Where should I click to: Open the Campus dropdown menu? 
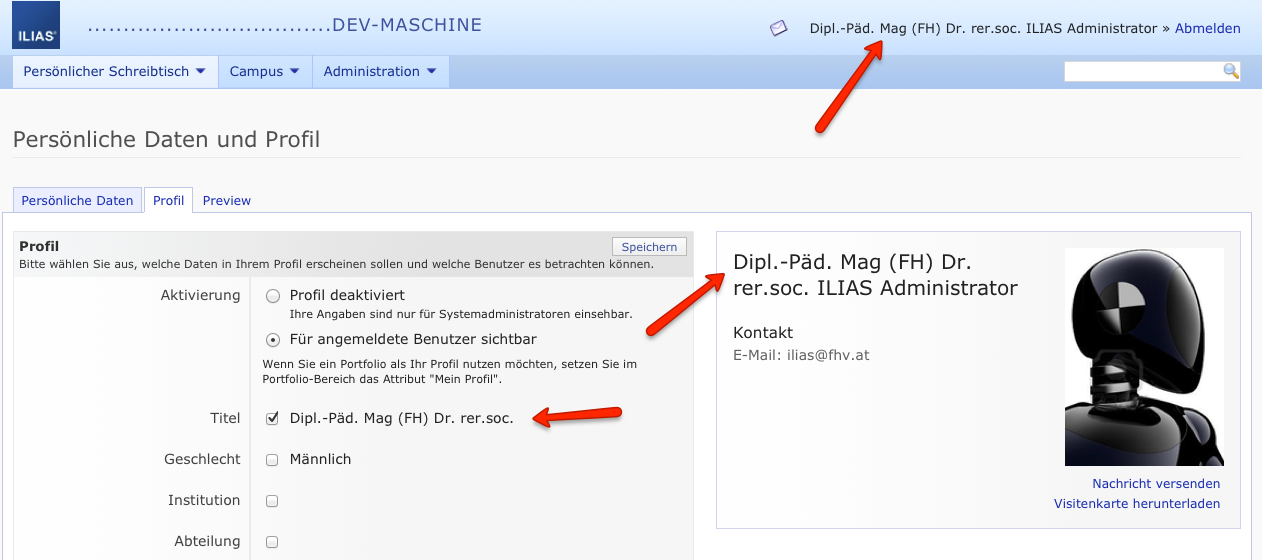point(264,71)
